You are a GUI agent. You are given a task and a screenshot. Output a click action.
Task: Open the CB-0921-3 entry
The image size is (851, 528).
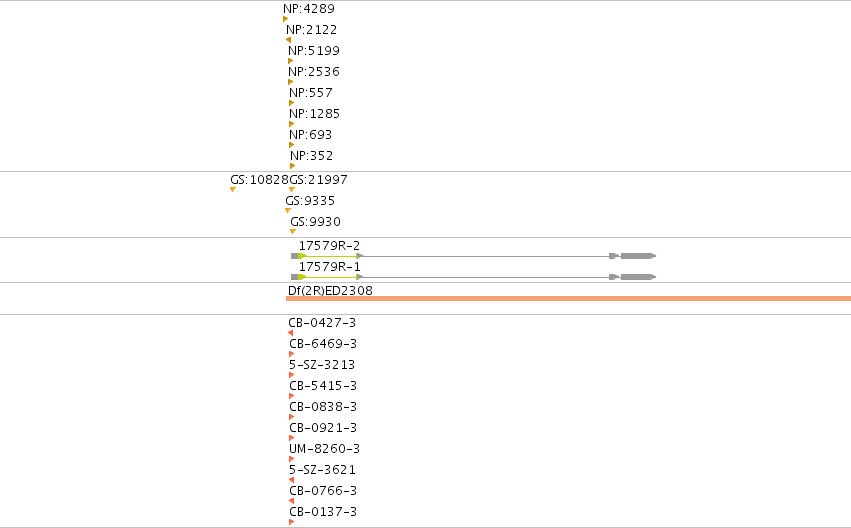coord(323,428)
